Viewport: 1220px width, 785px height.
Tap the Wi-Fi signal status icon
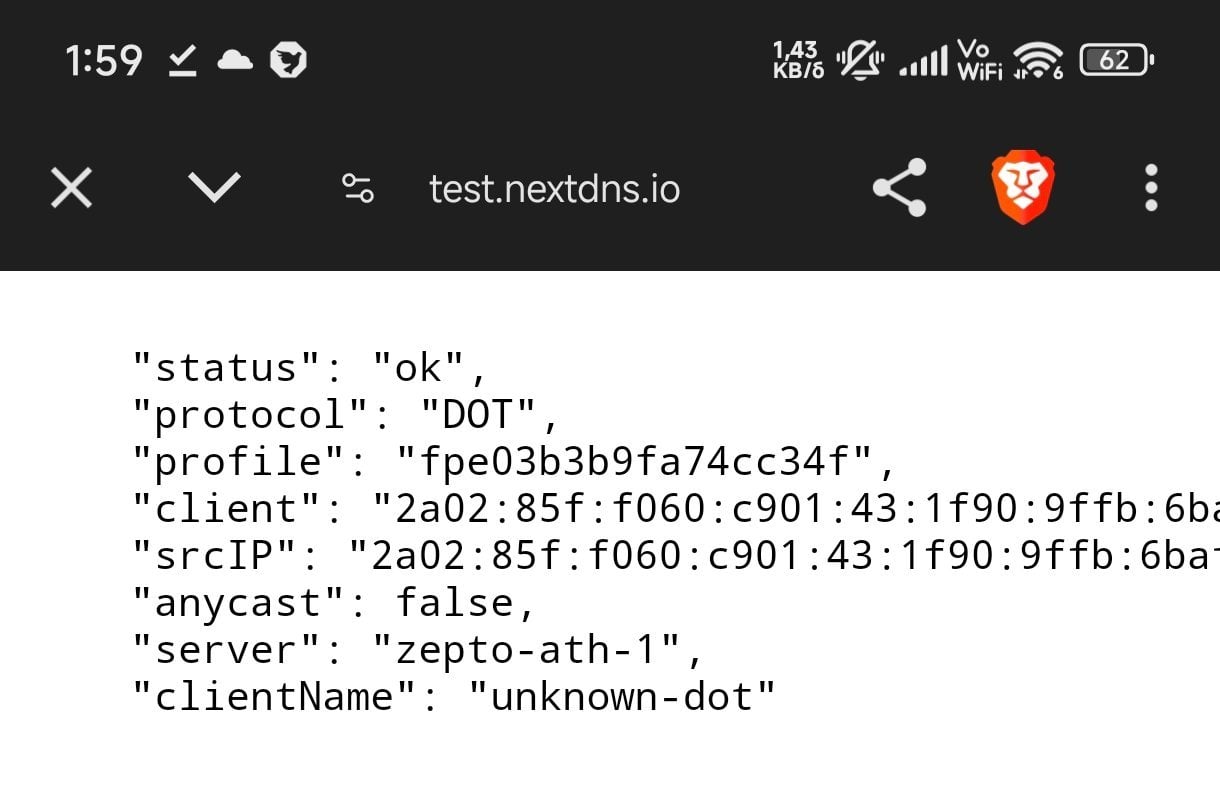[1037, 61]
